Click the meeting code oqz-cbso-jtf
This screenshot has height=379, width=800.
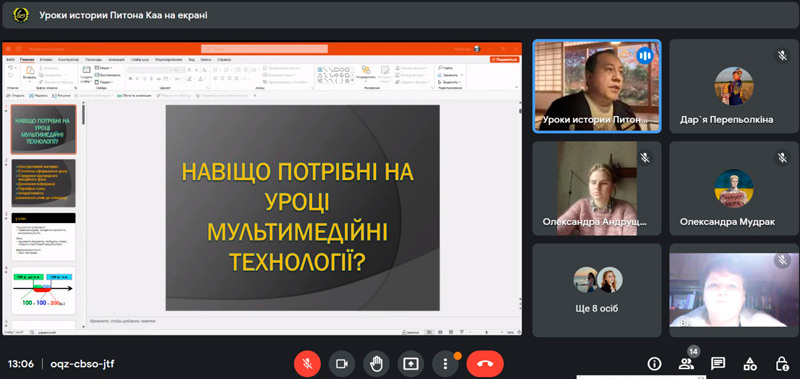click(82, 364)
